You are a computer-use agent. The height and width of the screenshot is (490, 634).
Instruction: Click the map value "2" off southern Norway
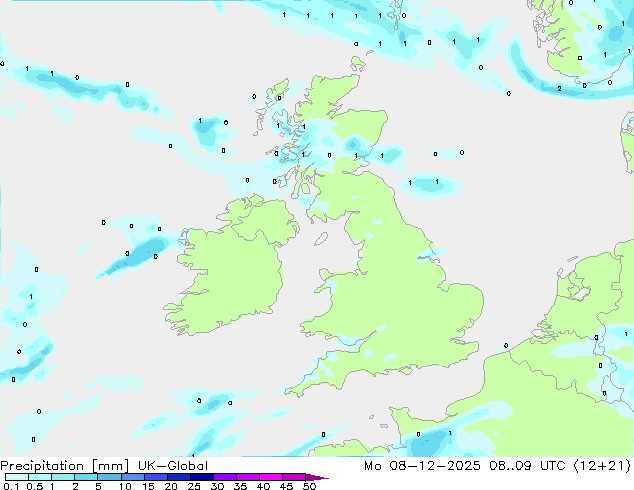559,89
